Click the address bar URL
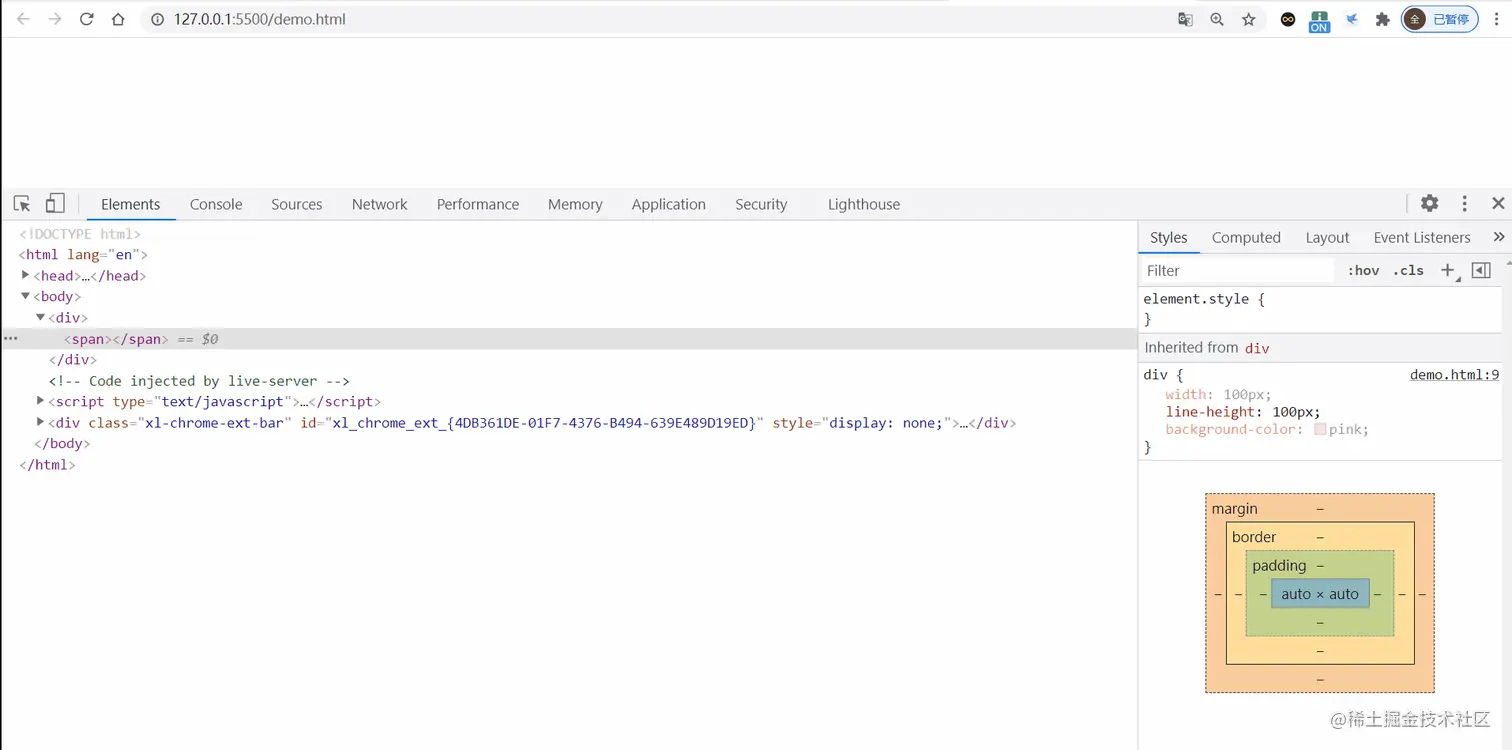Screen dimensions: 1512x750 260,19
